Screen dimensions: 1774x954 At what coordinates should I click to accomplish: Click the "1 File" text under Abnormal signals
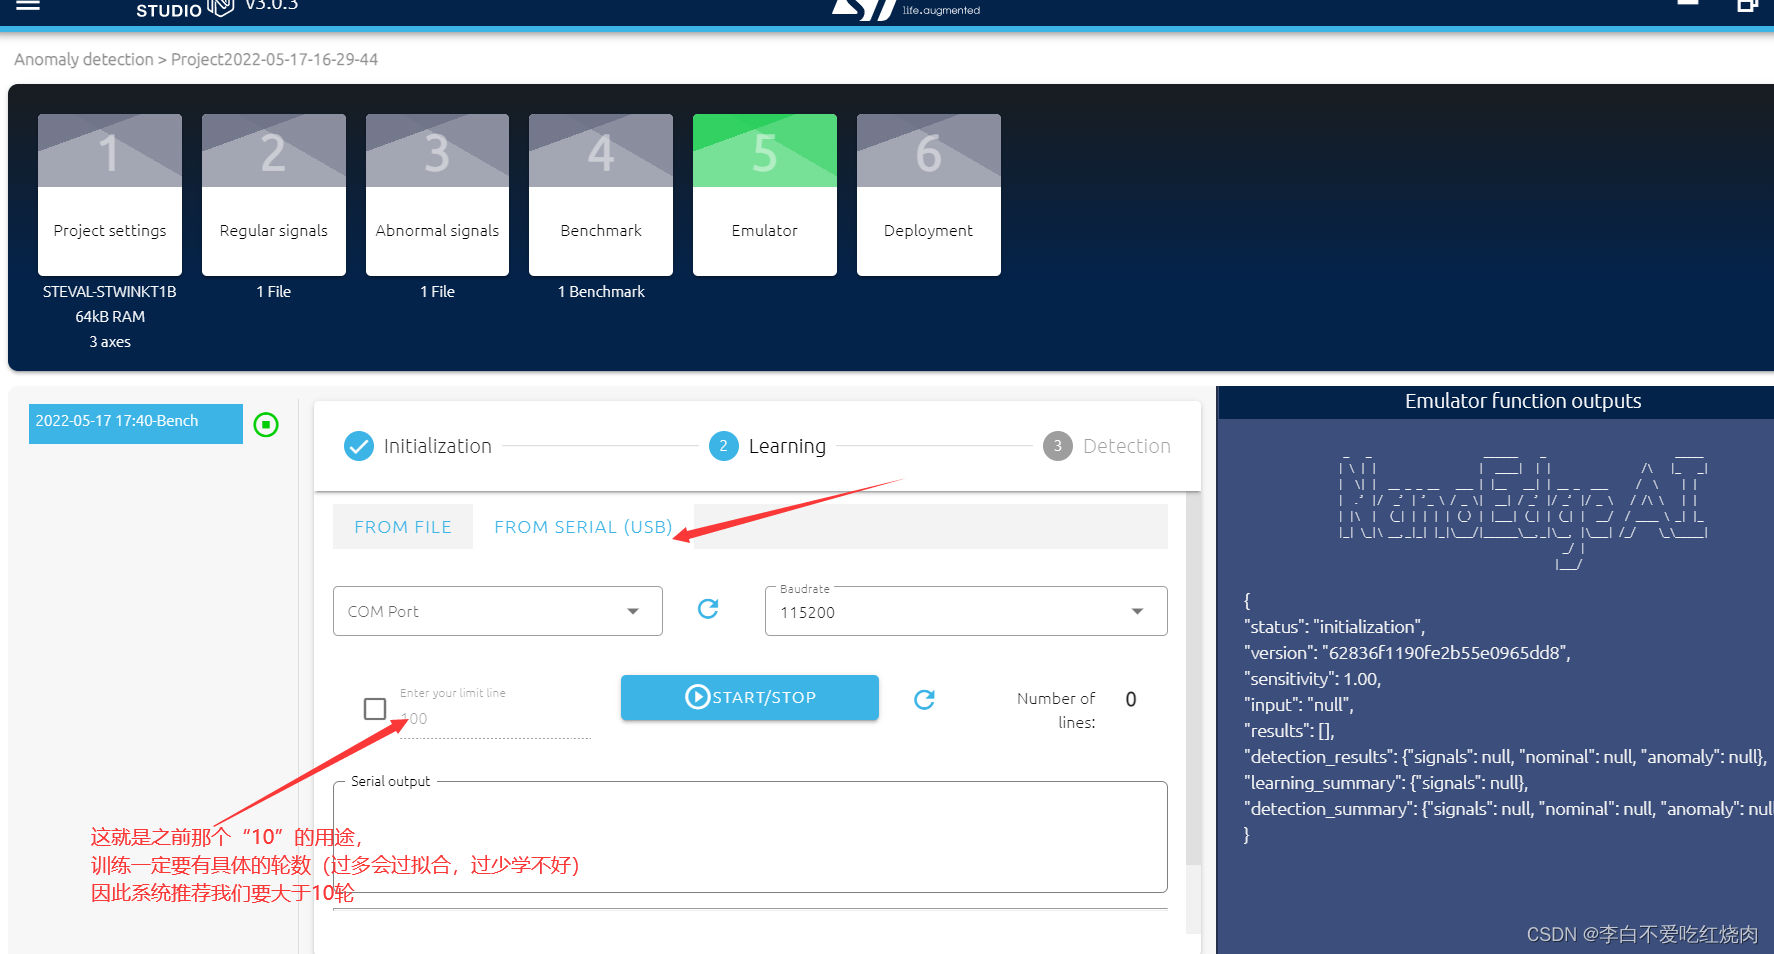[x=437, y=292]
